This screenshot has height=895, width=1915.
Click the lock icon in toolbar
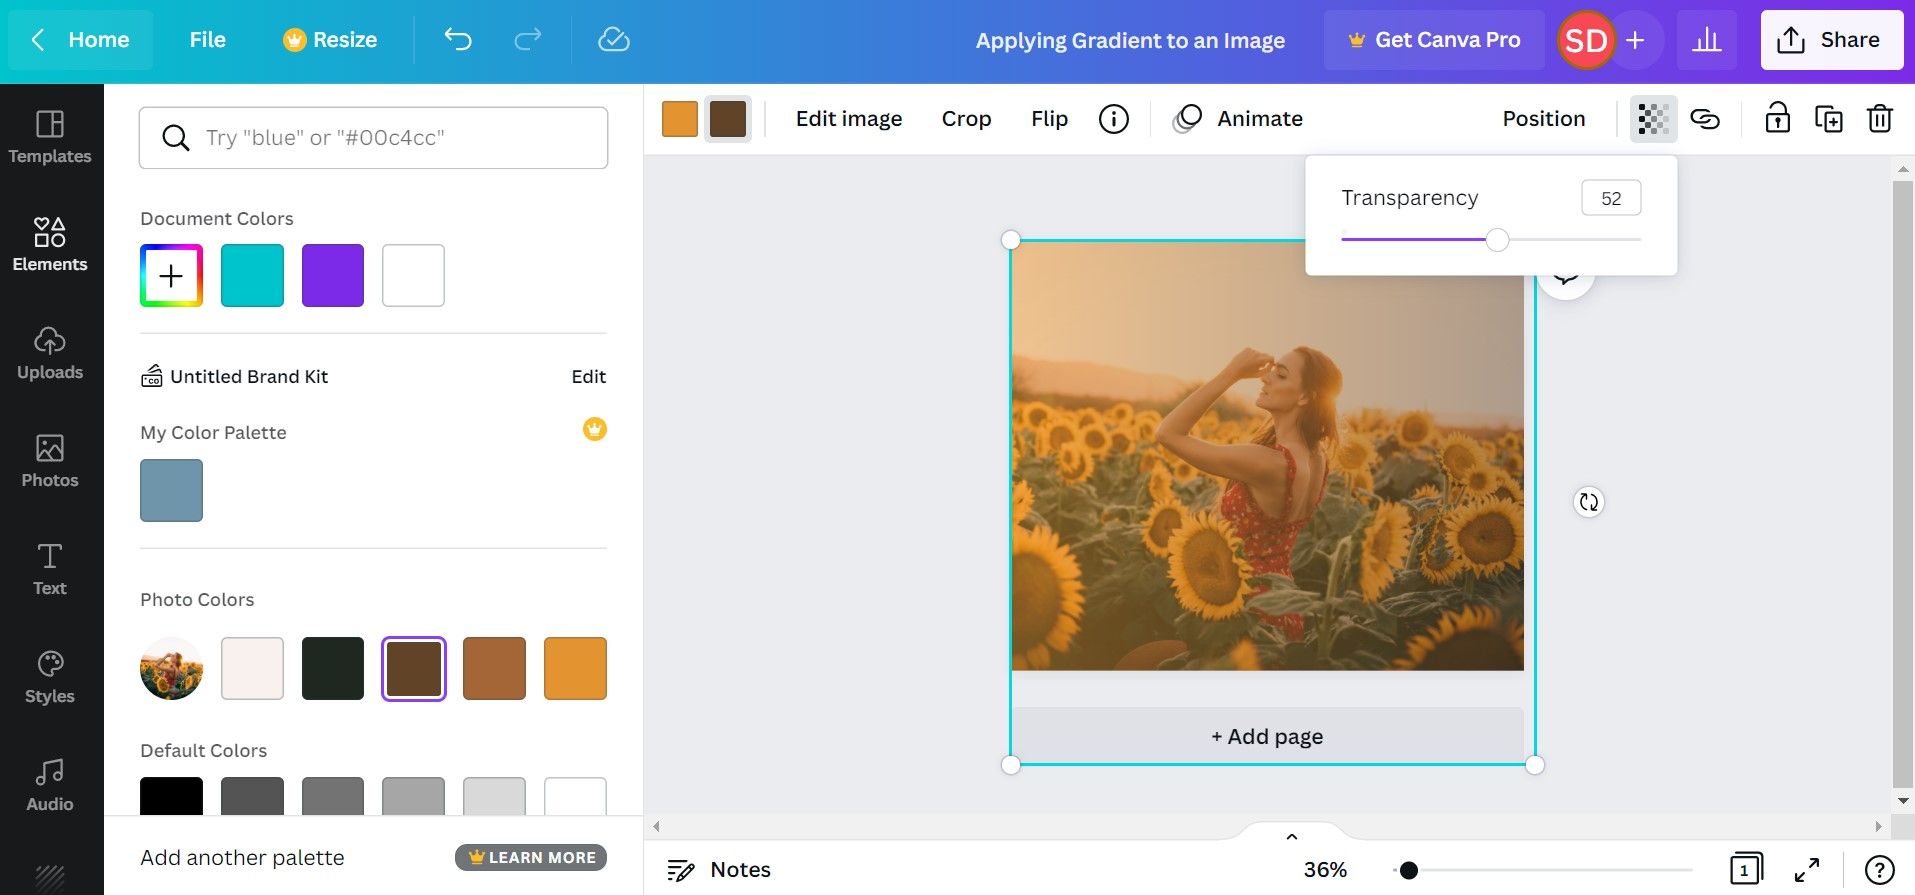[x=1777, y=119]
